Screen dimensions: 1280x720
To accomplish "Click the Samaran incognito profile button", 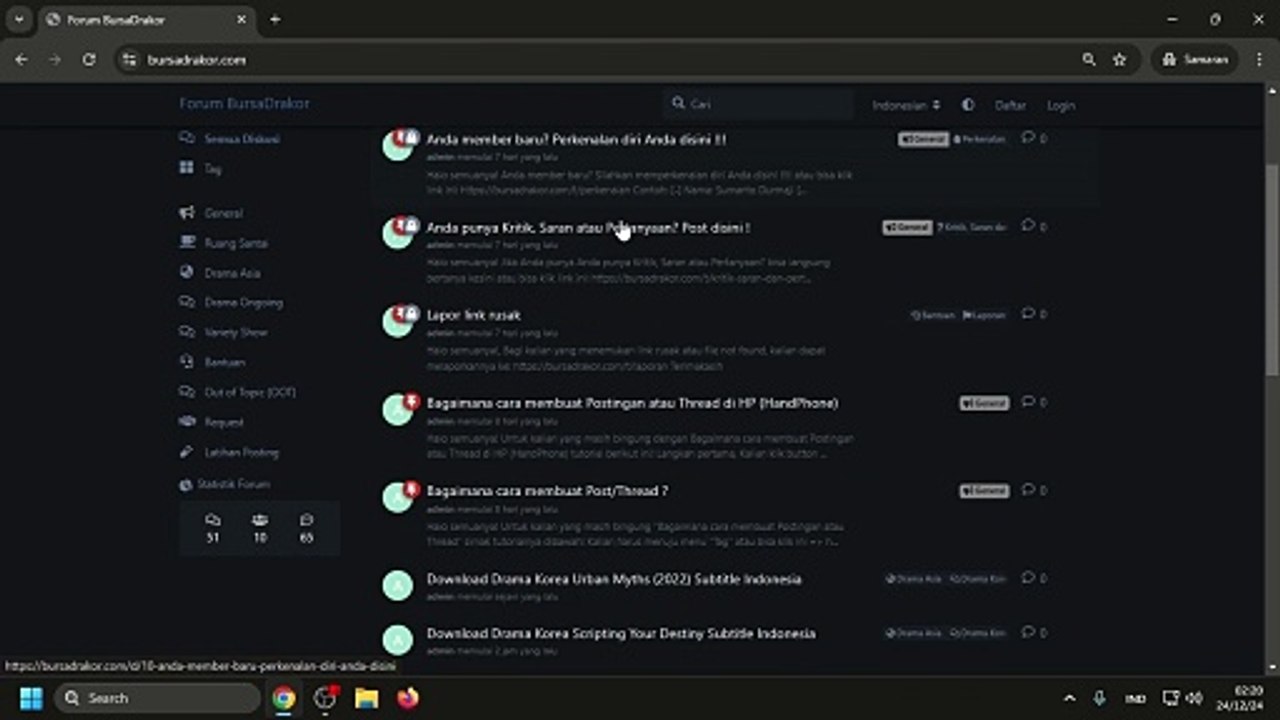I will (x=1195, y=60).
